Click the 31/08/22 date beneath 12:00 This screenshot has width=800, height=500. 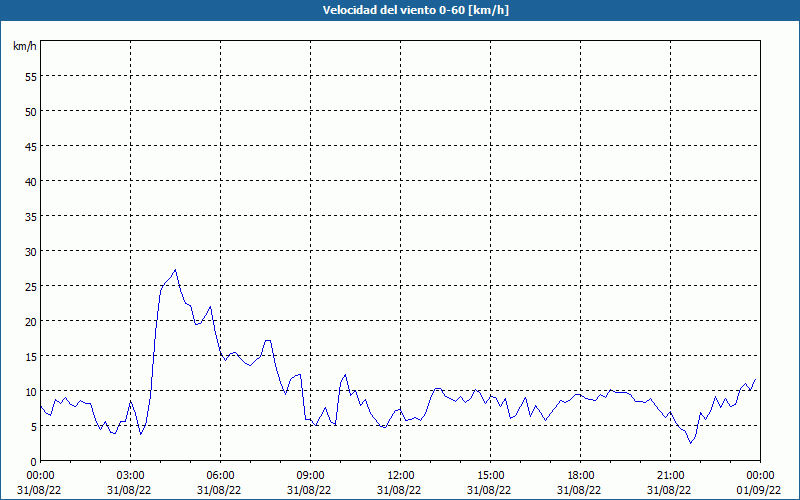399,490
